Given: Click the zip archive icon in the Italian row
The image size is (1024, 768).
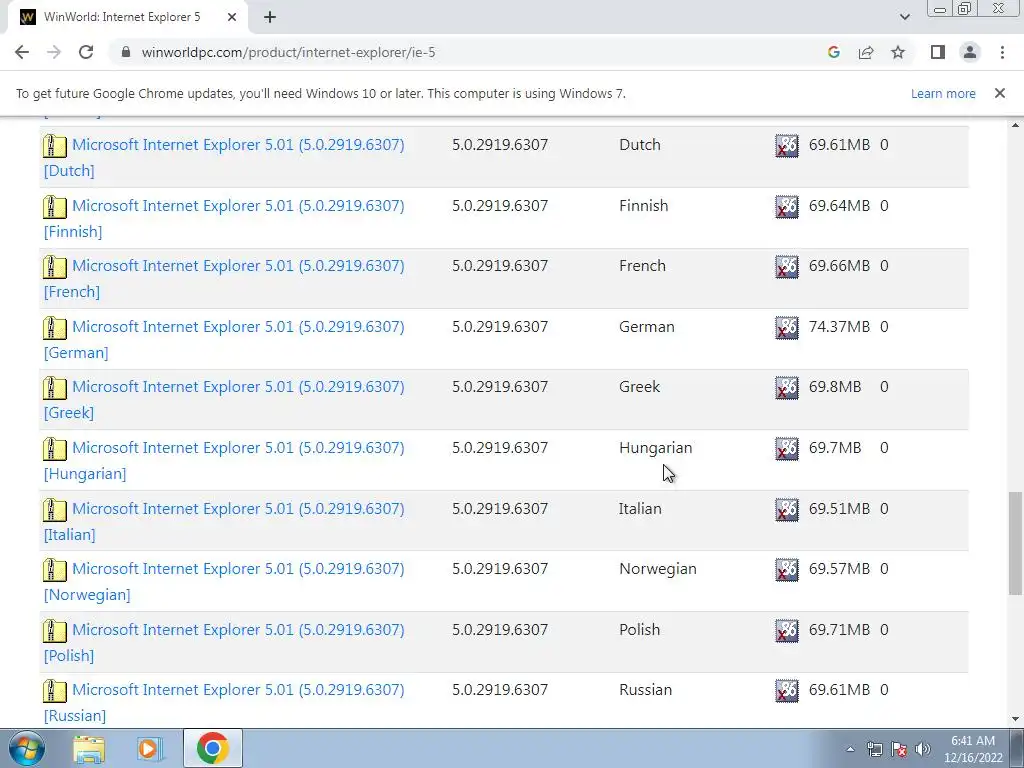Looking at the screenshot, I should (x=55, y=509).
